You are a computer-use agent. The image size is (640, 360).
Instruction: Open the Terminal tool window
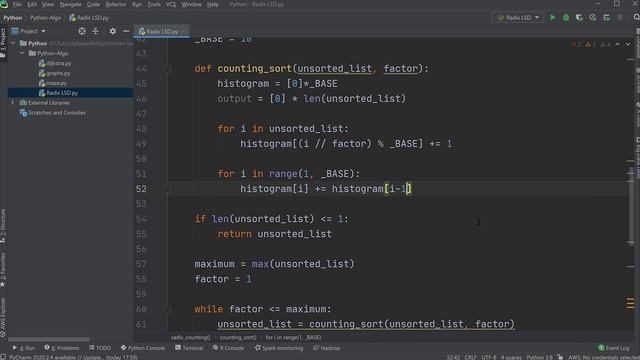coord(189,348)
